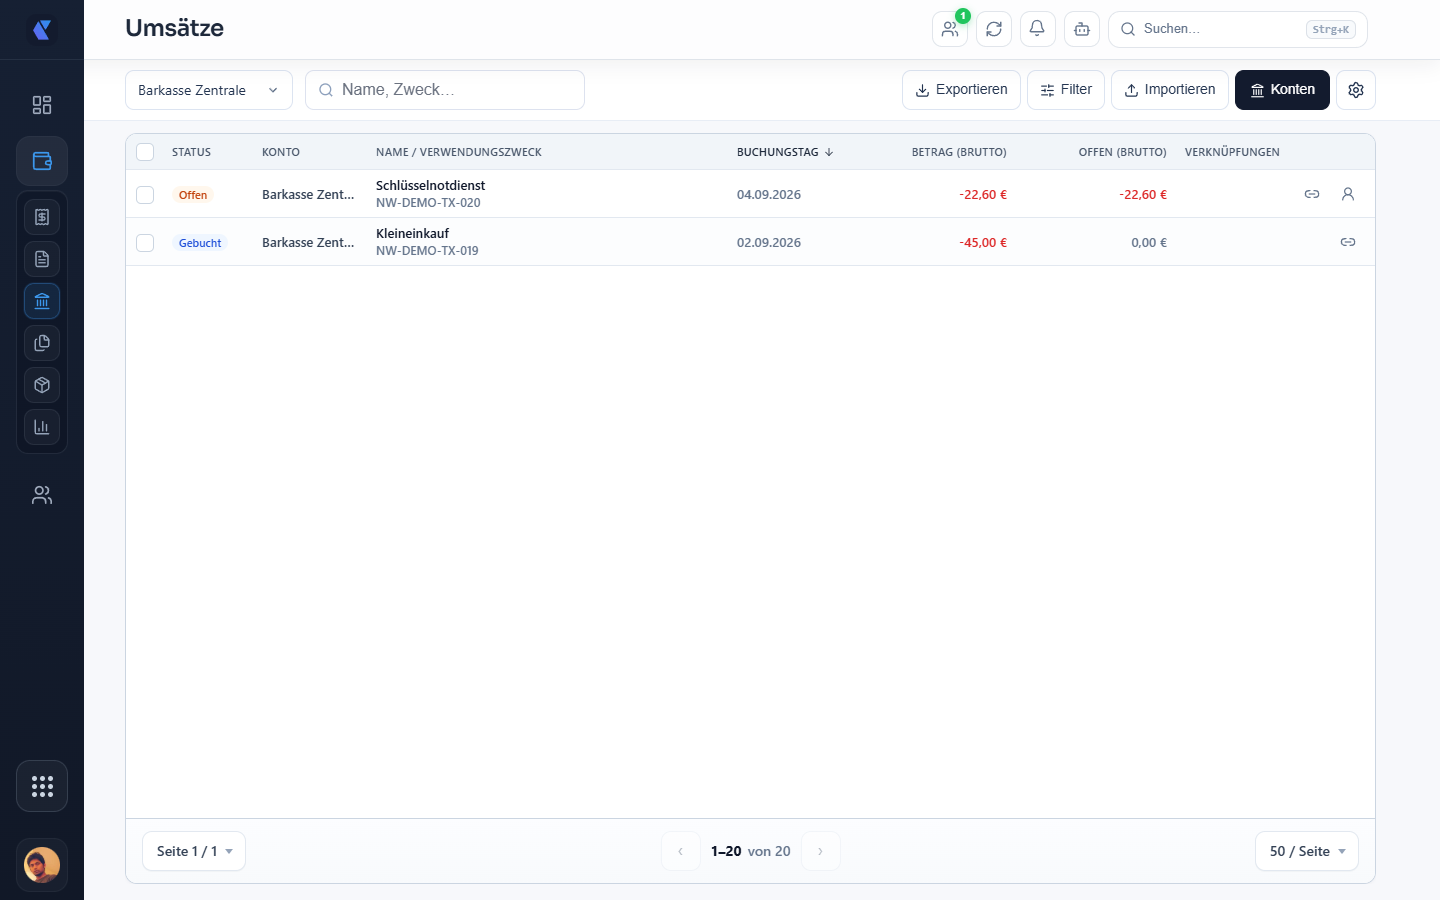The height and width of the screenshot is (900, 1440).
Task: Open the Filter button
Action: (1066, 90)
